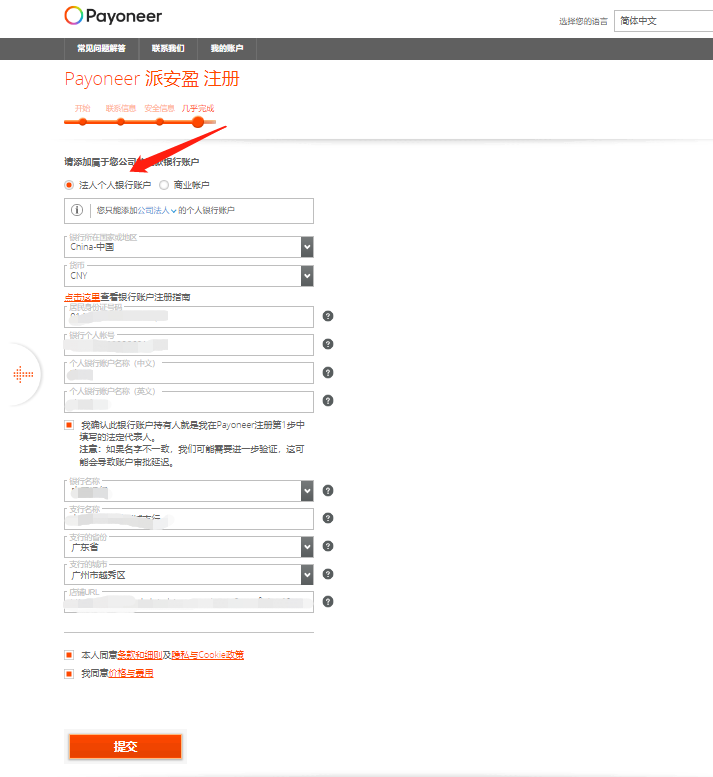Click the 个人银行账户名称（英文）input field
This screenshot has height=777, width=713.
[189, 402]
